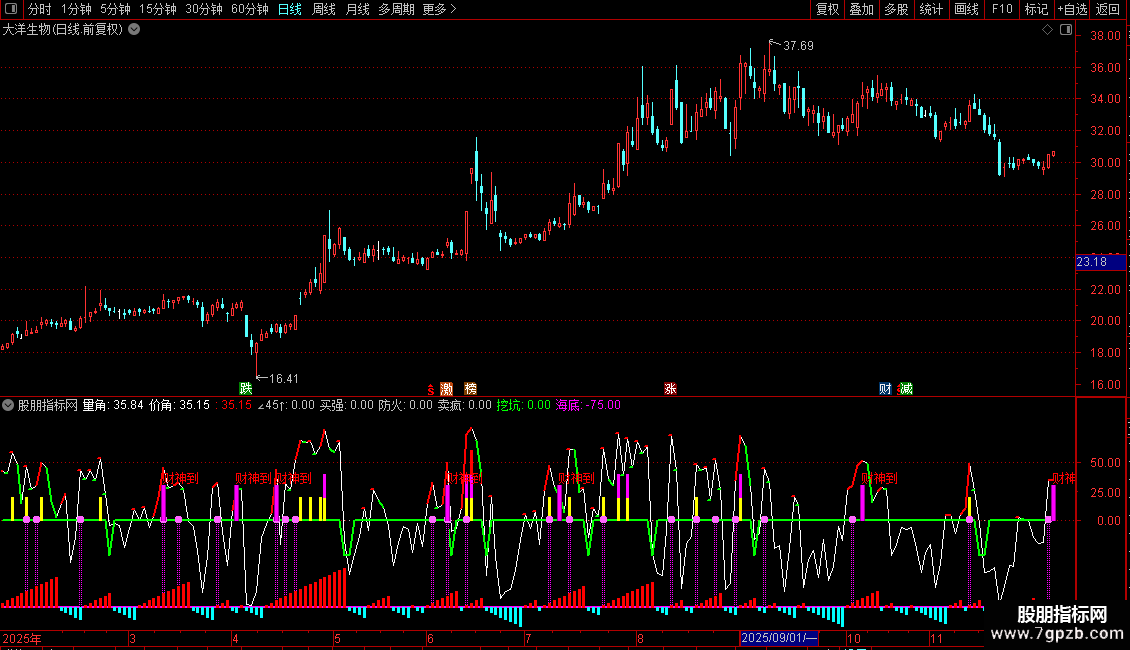Screen dimensions: 1130x650
Task: Expand the 更多 periods menu
Action: pos(440,9)
